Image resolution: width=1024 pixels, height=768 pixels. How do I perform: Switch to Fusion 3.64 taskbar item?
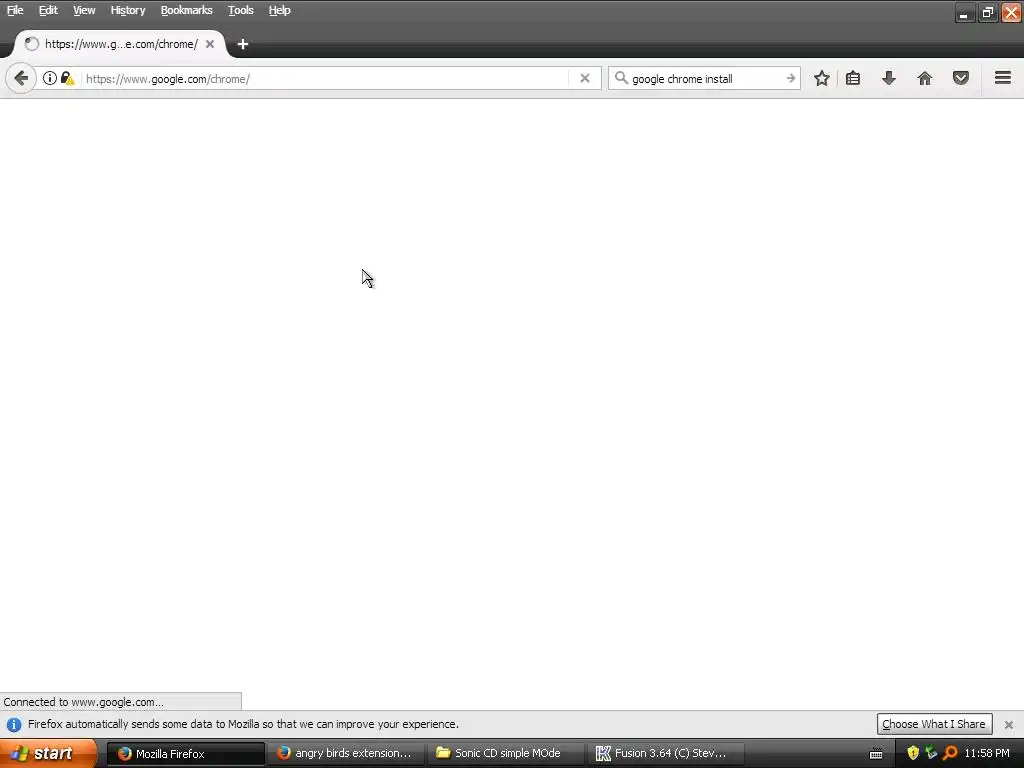pyautogui.click(x=664, y=753)
